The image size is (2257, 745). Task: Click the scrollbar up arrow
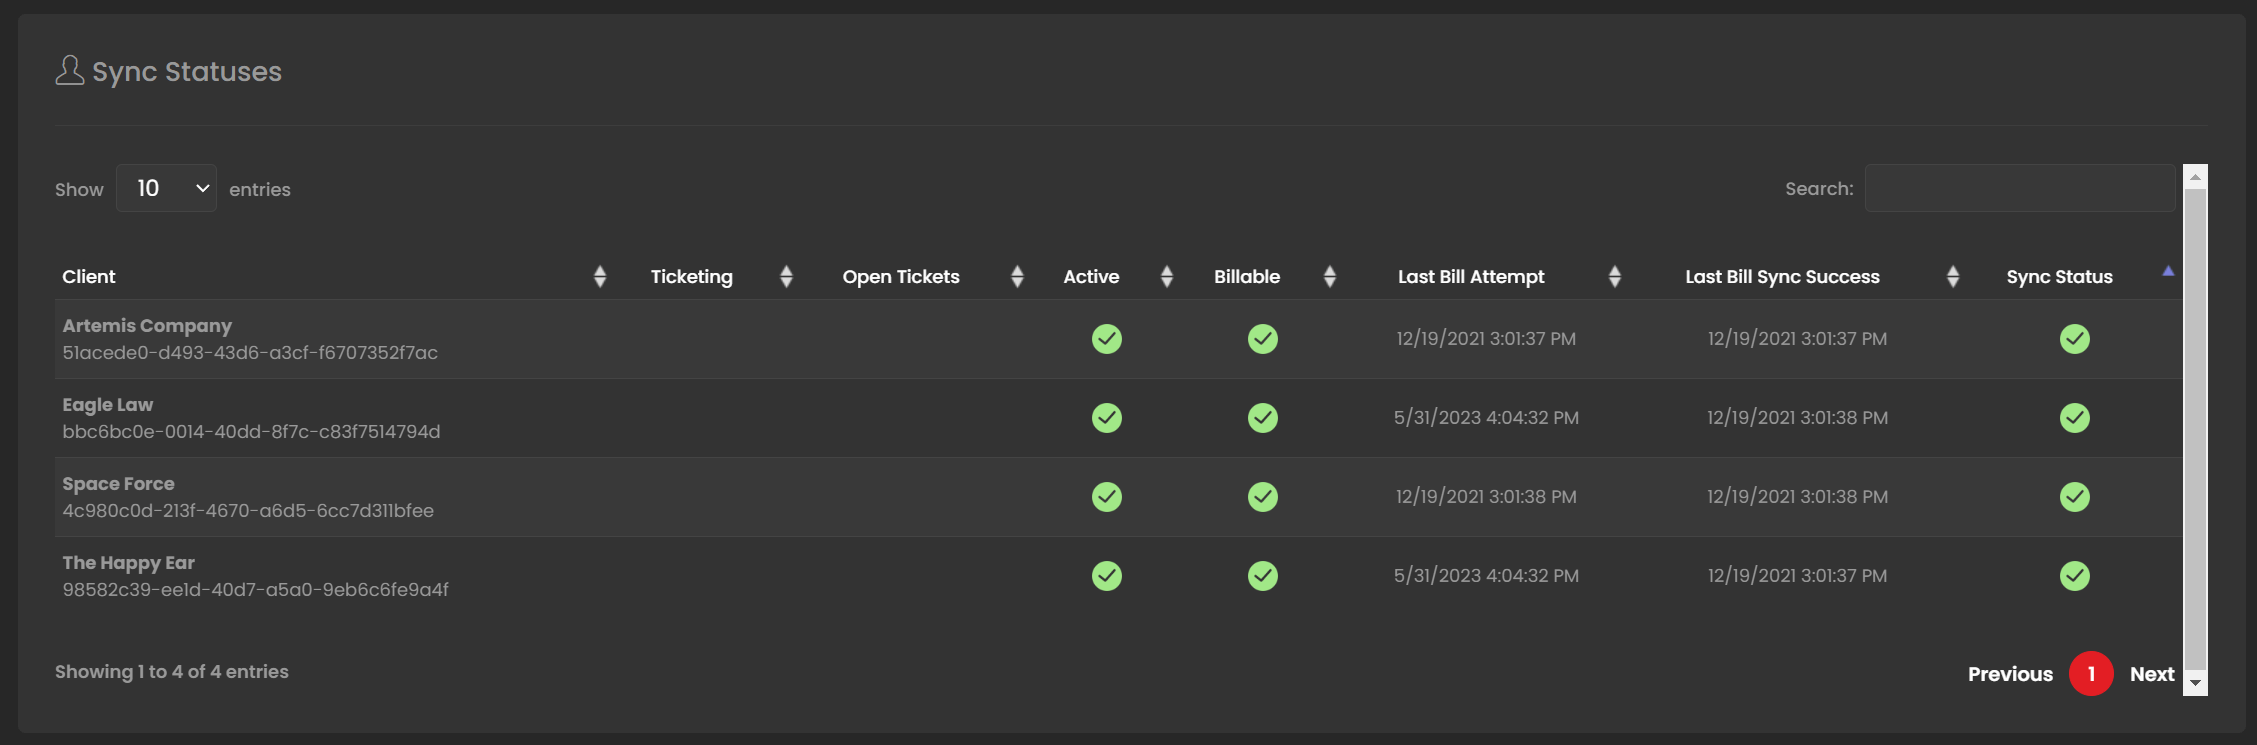tap(2195, 177)
